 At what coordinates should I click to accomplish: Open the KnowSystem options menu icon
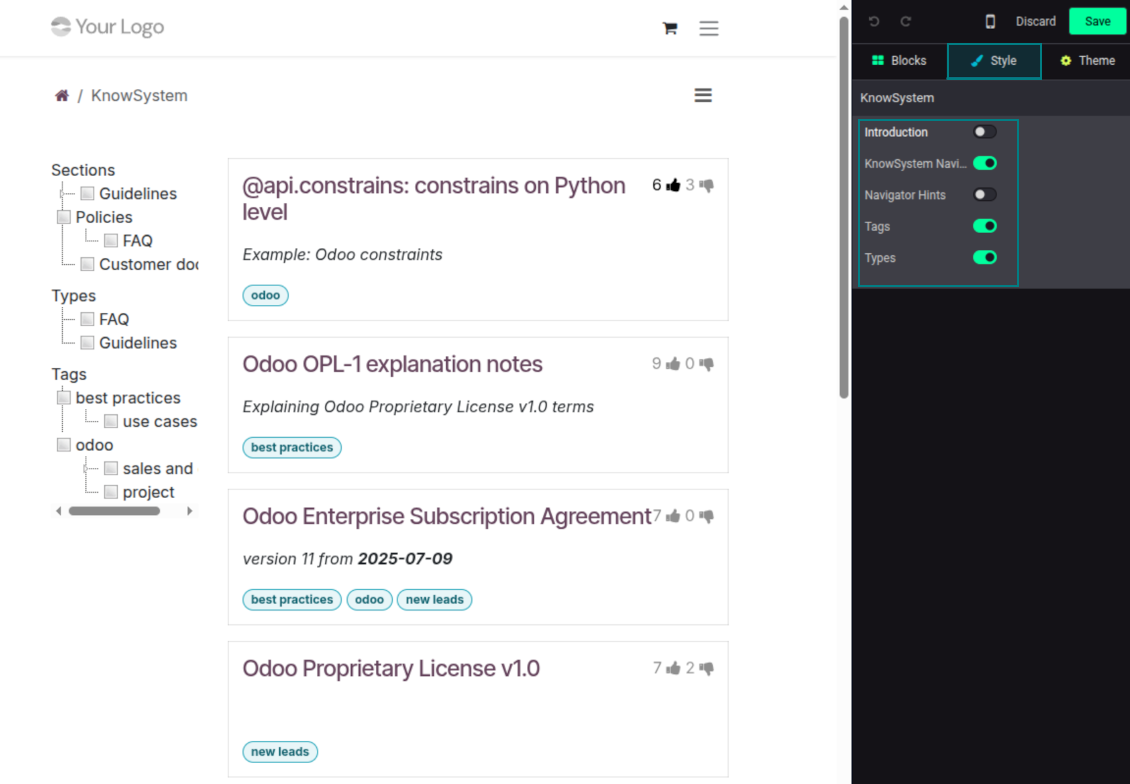pyautogui.click(x=703, y=96)
